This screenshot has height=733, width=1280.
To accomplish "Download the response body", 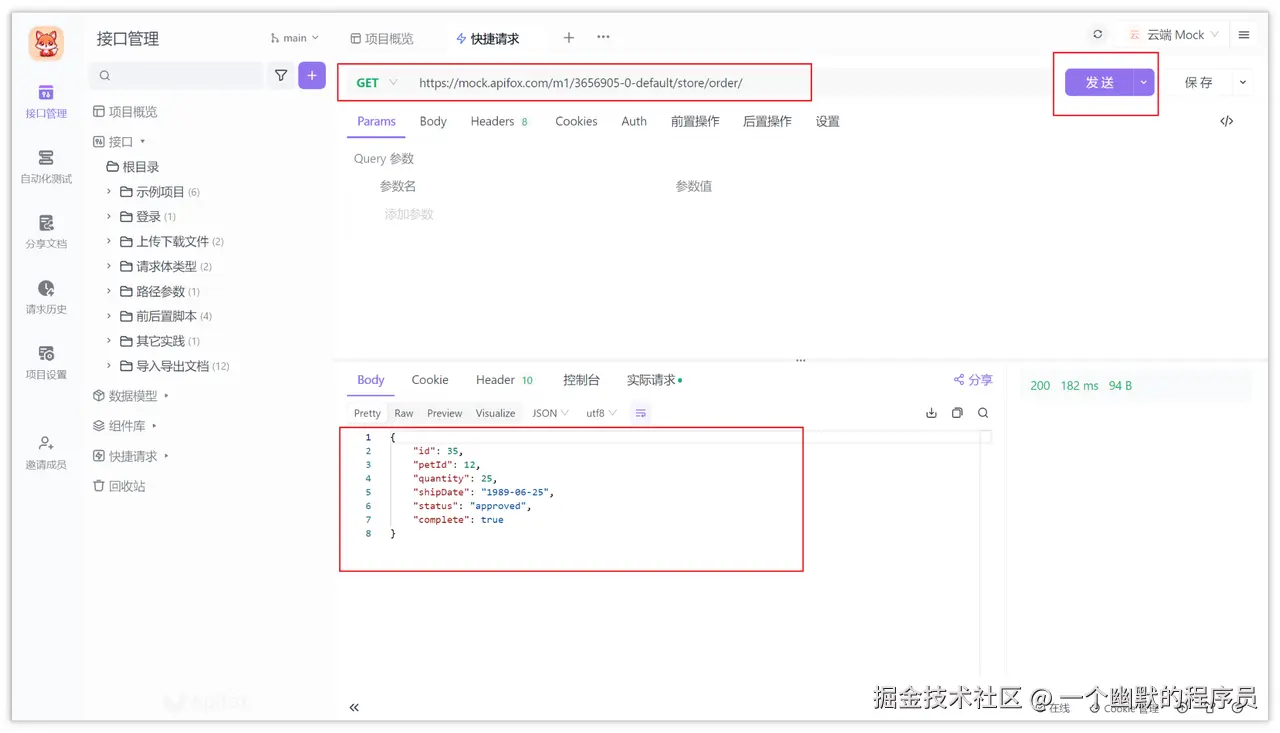I will [x=931, y=413].
